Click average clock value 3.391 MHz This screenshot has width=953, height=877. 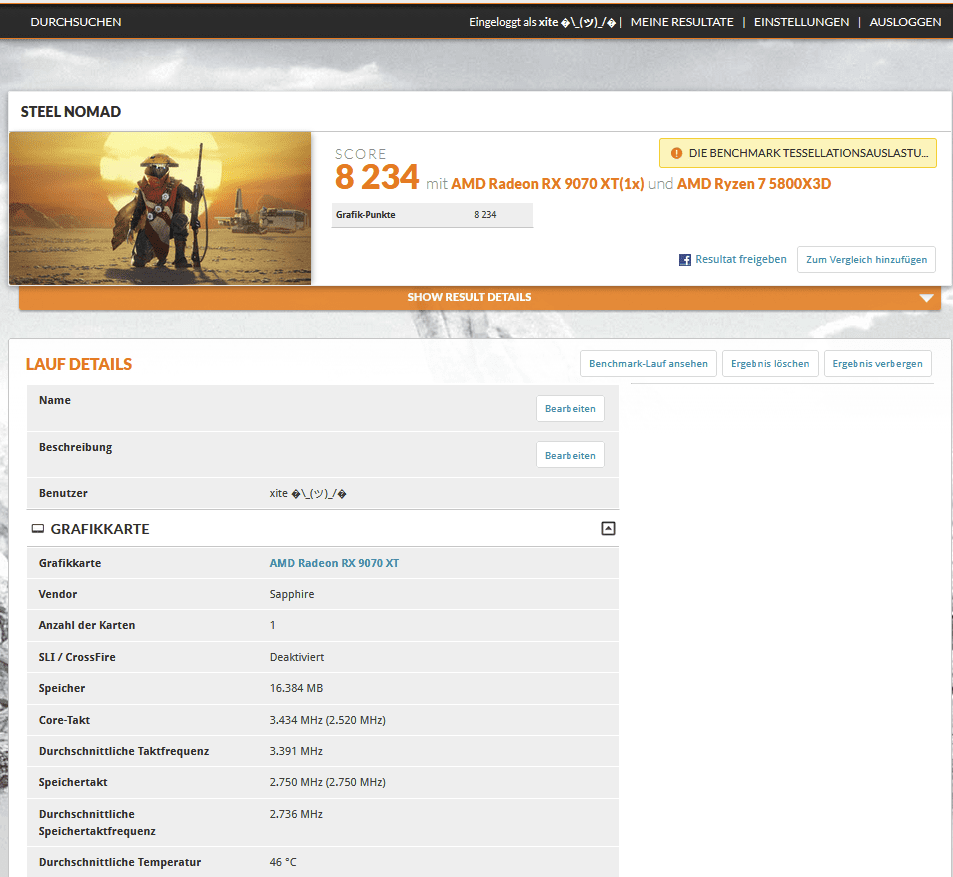pyautogui.click(x=296, y=751)
